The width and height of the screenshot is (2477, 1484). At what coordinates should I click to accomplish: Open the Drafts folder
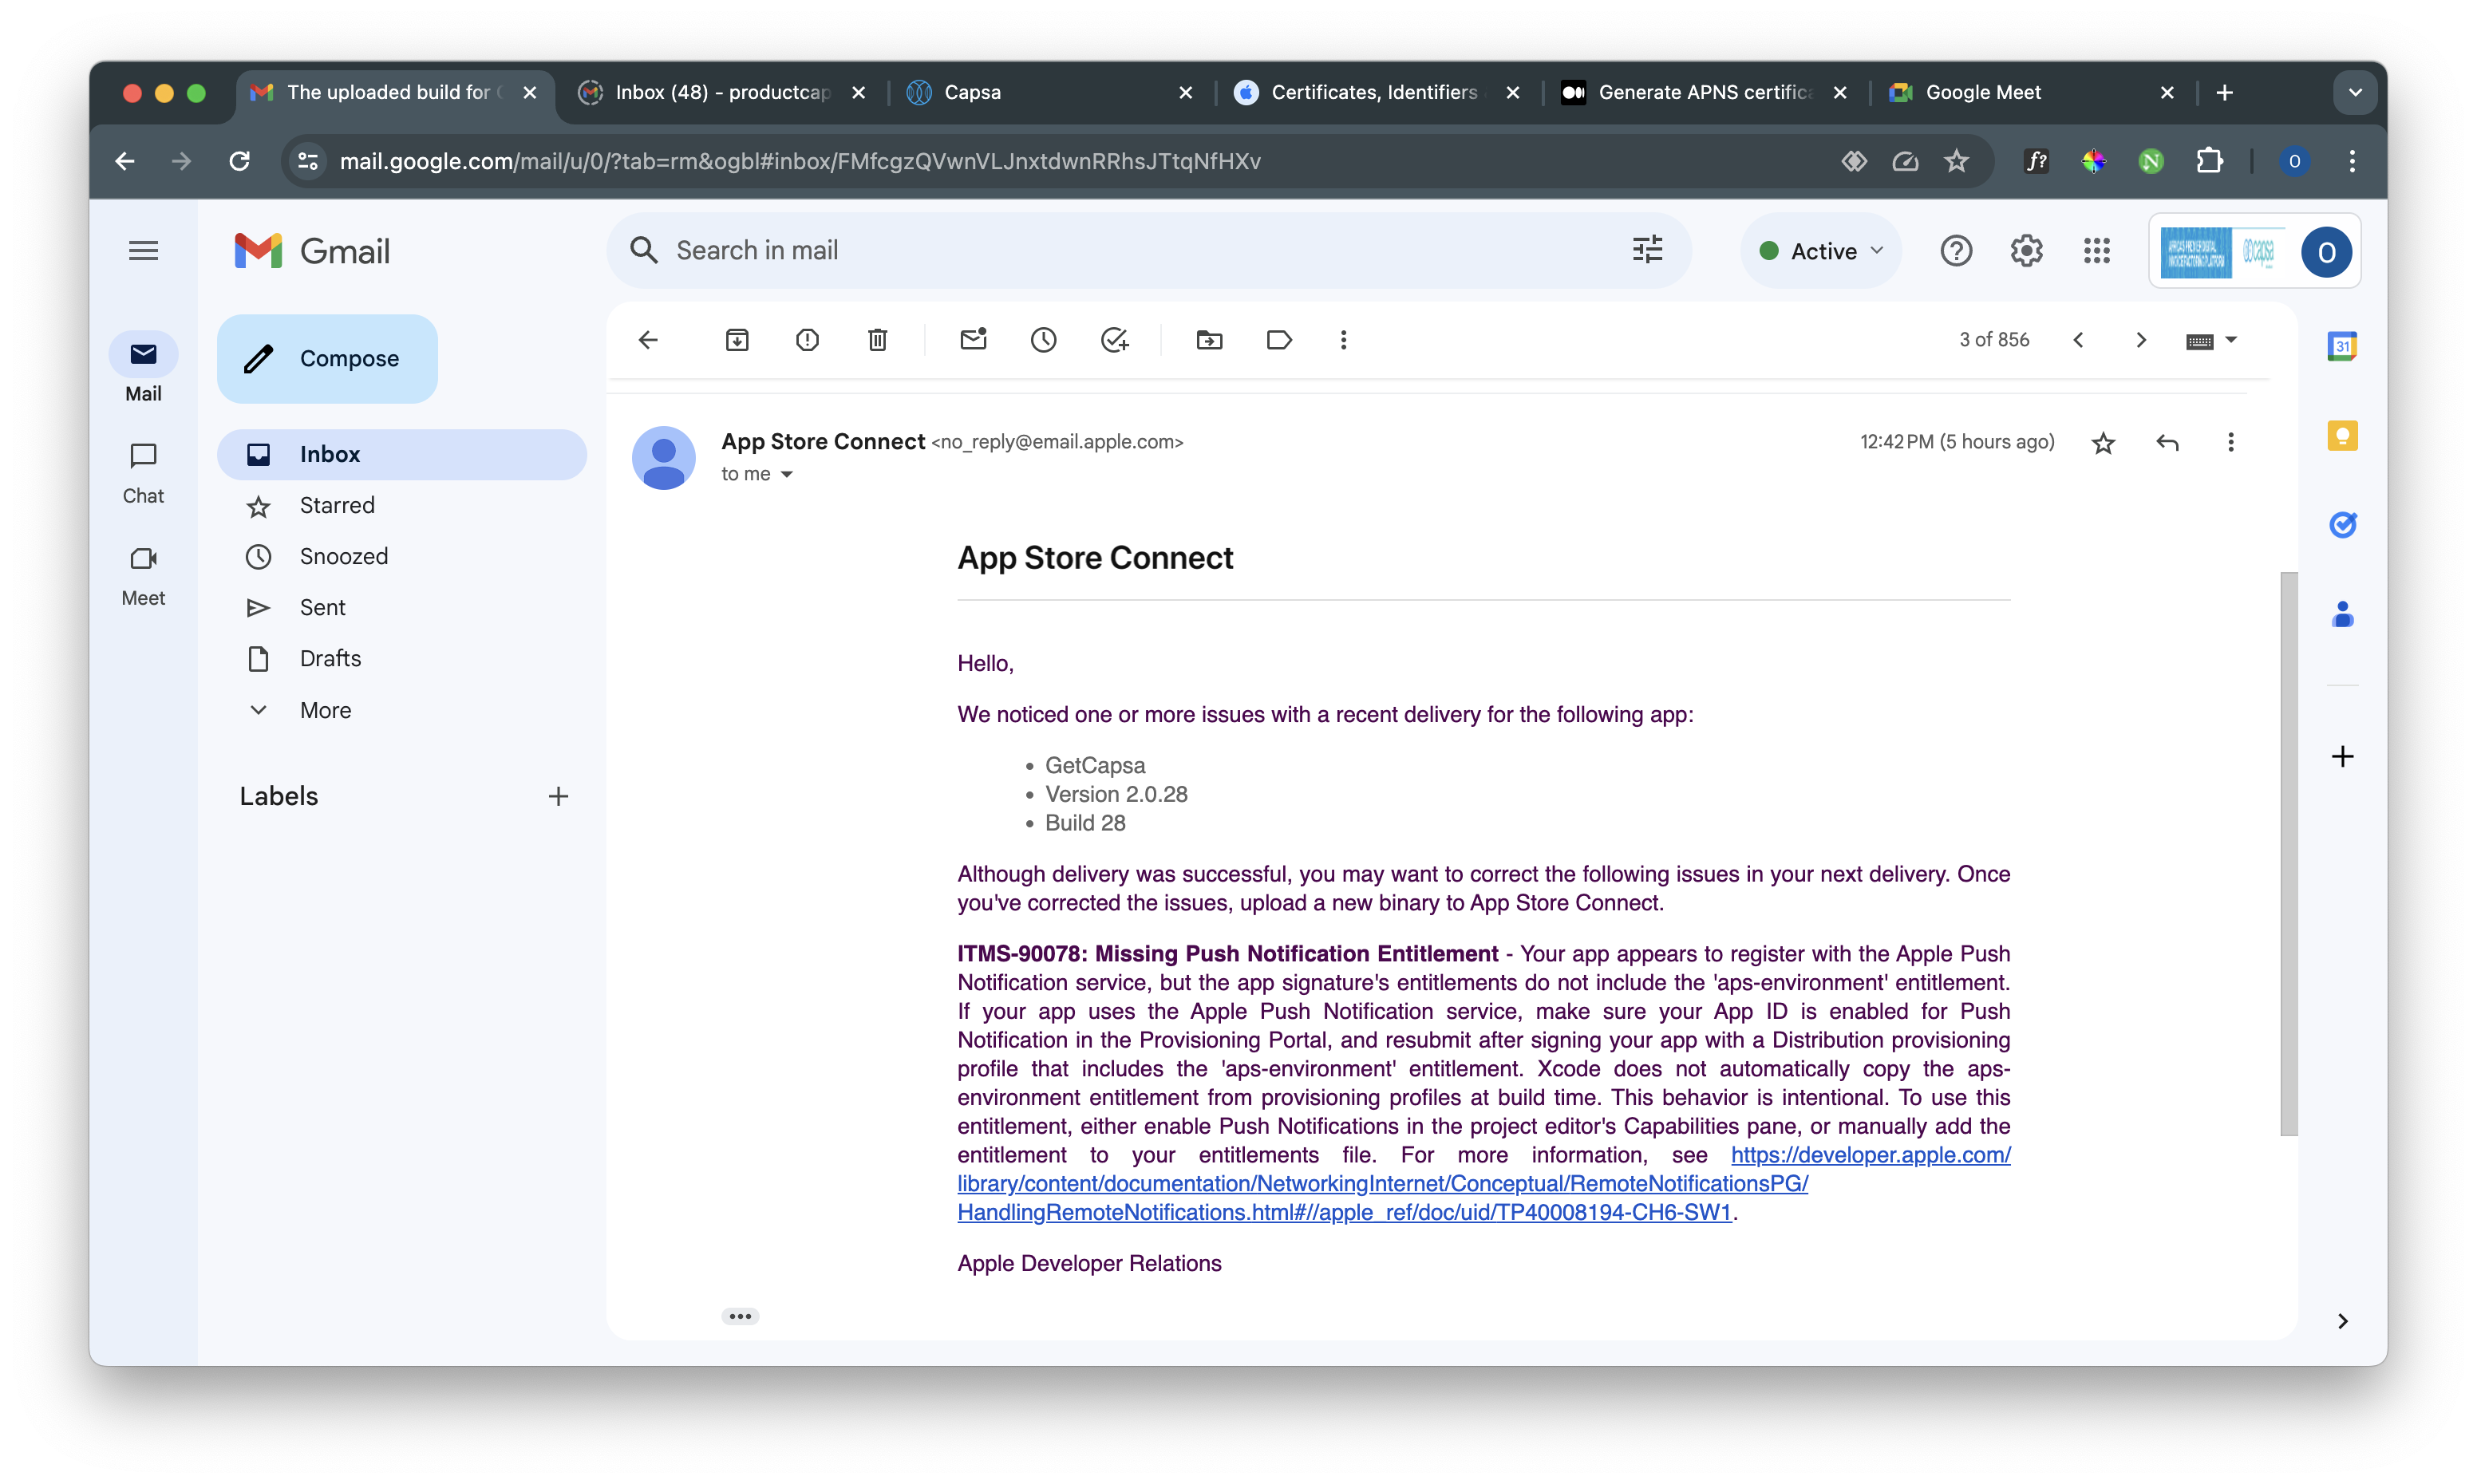coord(401,659)
